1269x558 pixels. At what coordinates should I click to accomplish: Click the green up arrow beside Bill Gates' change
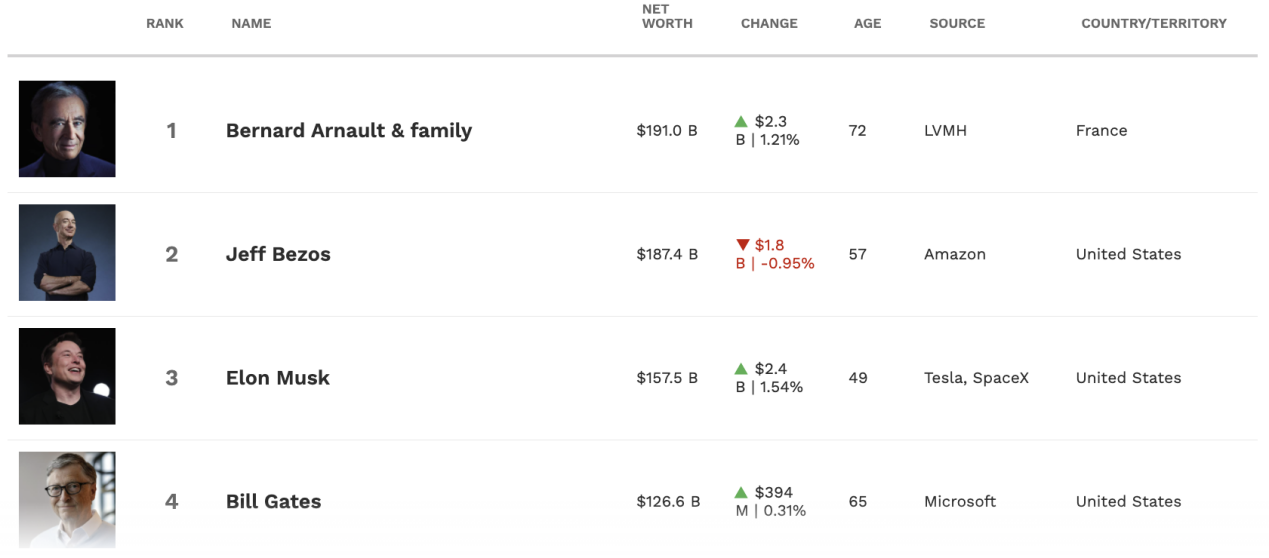coord(741,493)
